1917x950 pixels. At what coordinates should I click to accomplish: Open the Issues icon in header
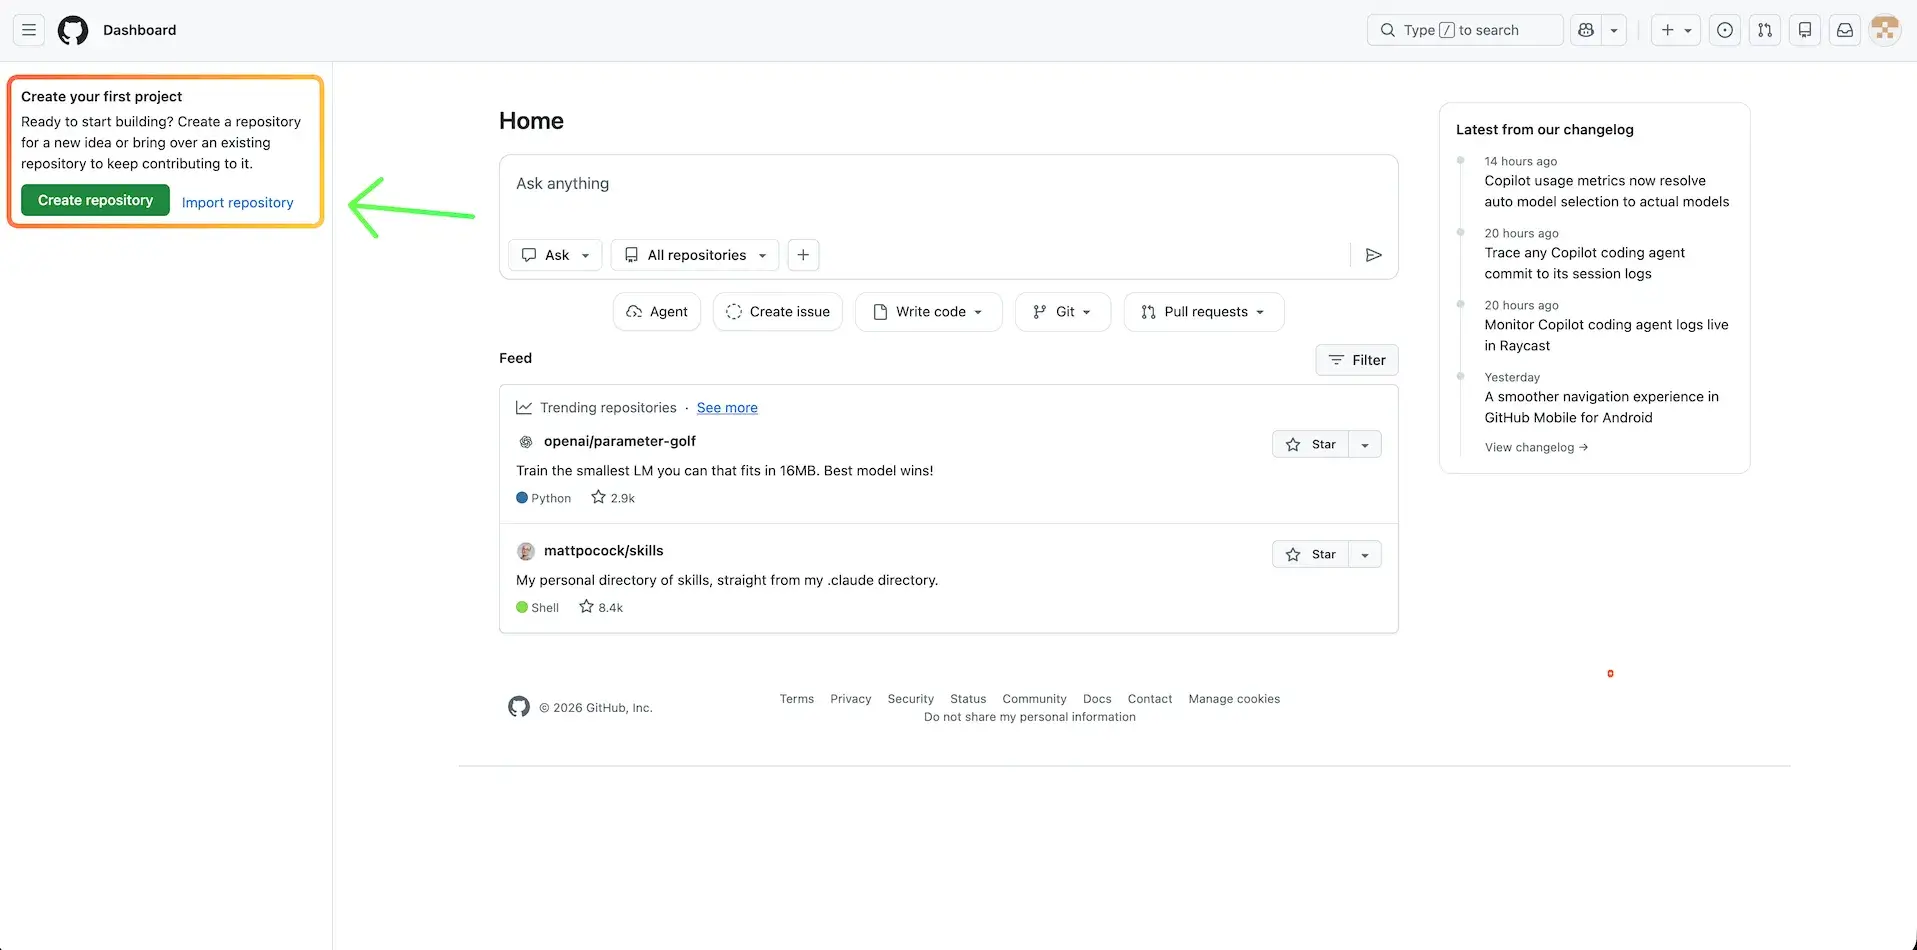point(1725,30)
